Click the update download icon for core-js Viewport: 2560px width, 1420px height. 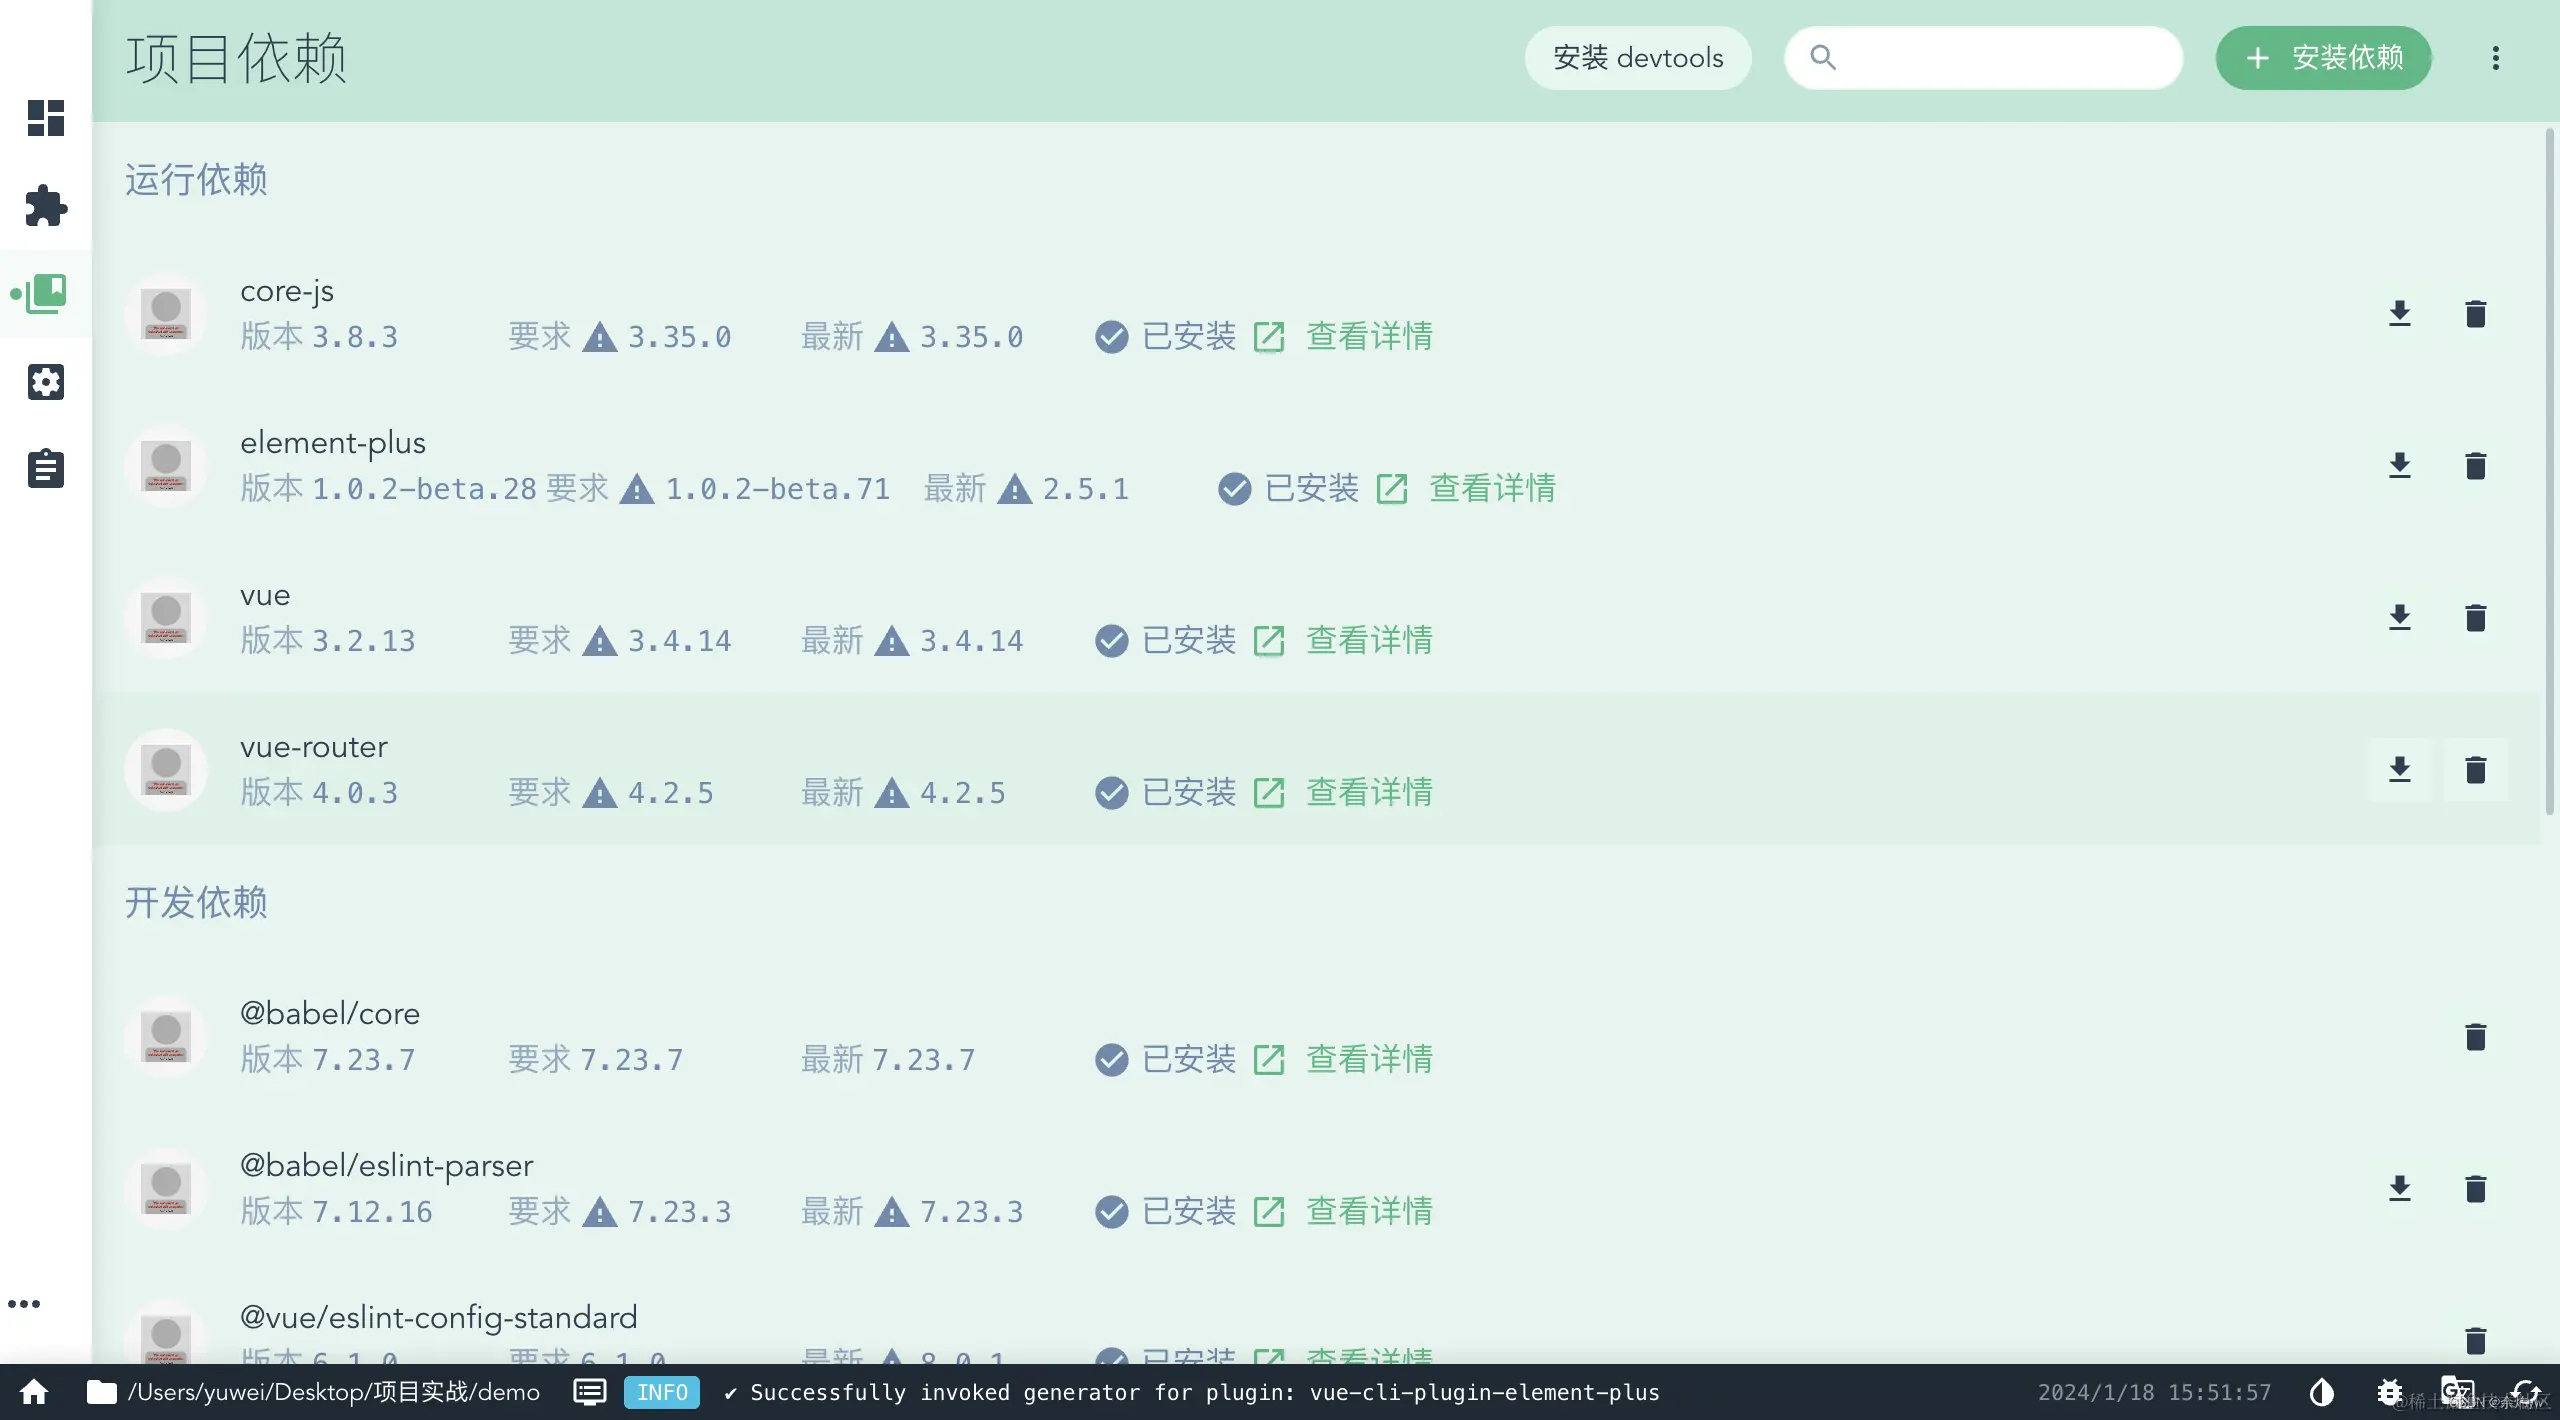(2399, 314)
